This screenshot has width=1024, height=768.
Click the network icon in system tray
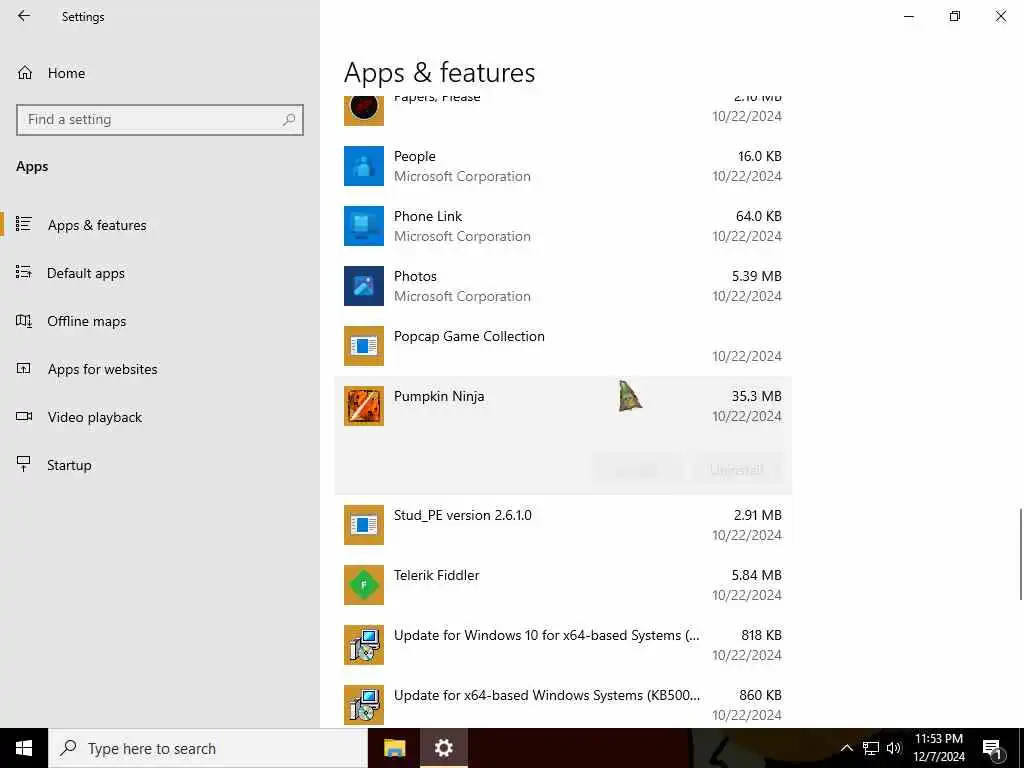(871, 748)
